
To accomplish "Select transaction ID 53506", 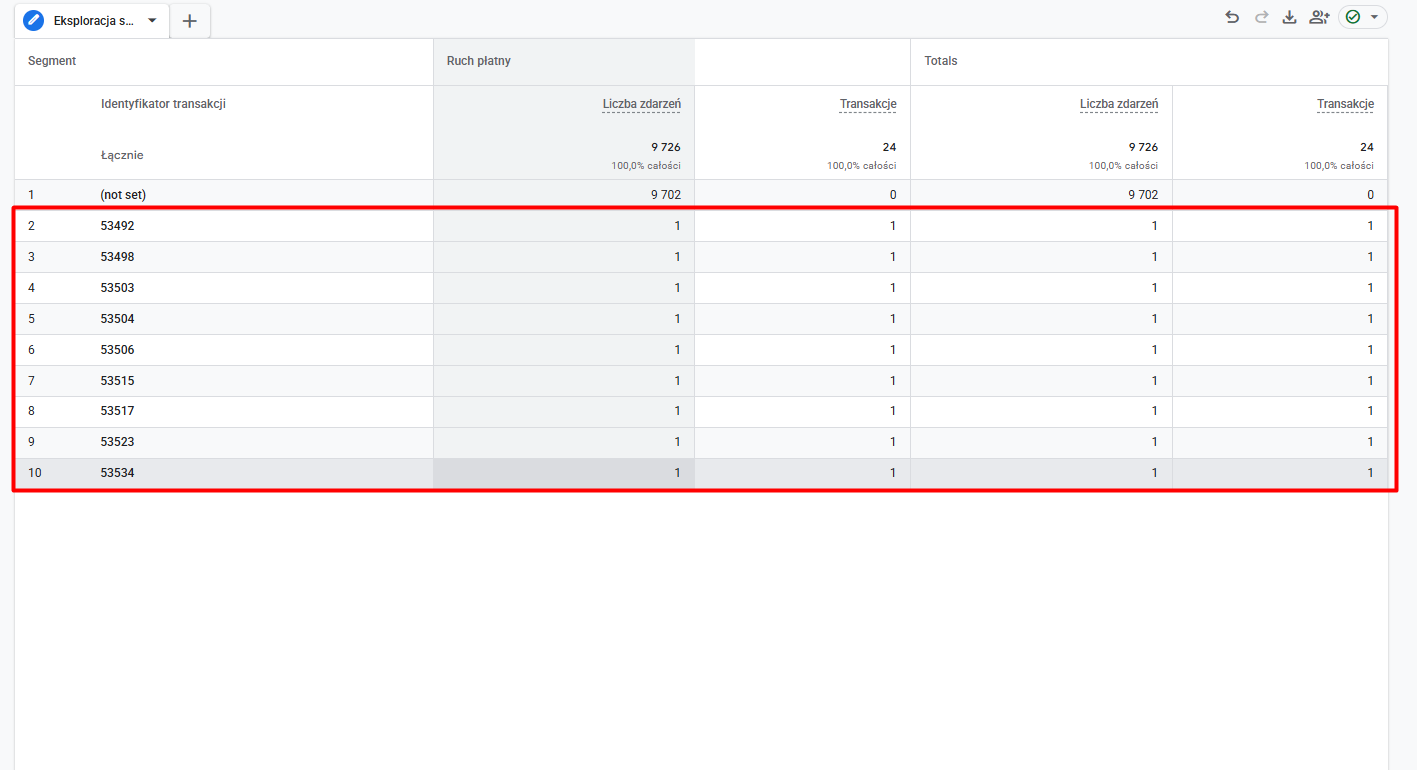I will pos(117,350).
